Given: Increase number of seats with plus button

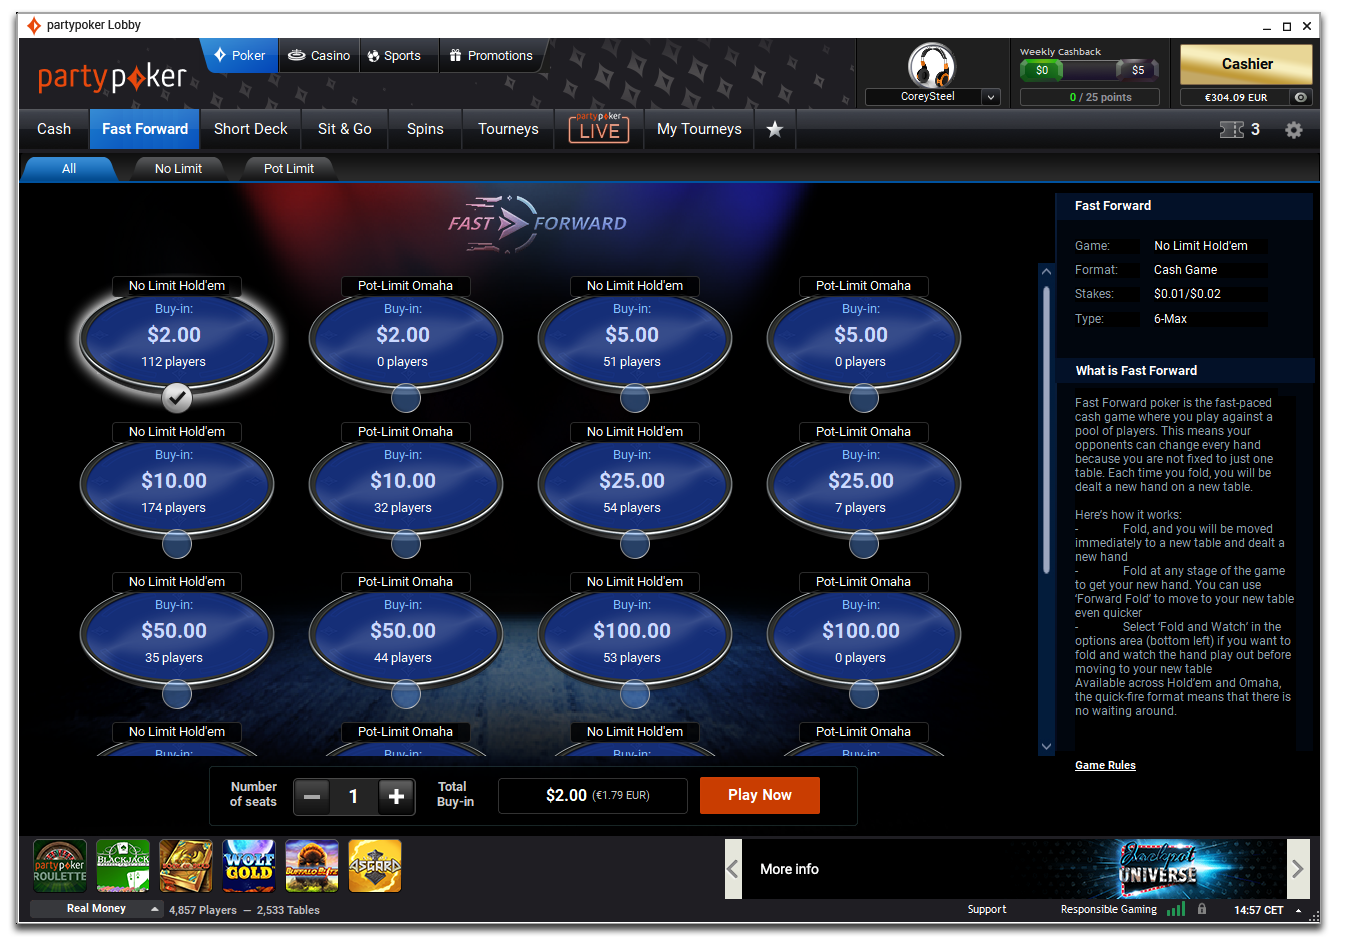Looking at the screenshot, I should (396, 796).
